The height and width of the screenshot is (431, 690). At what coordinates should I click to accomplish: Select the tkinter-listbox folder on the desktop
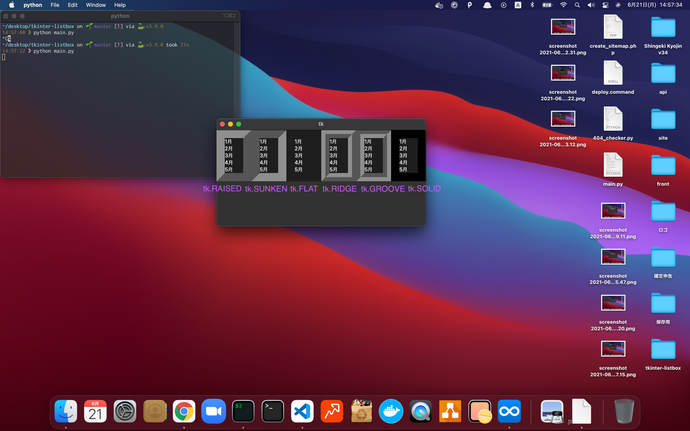(663, 350)
